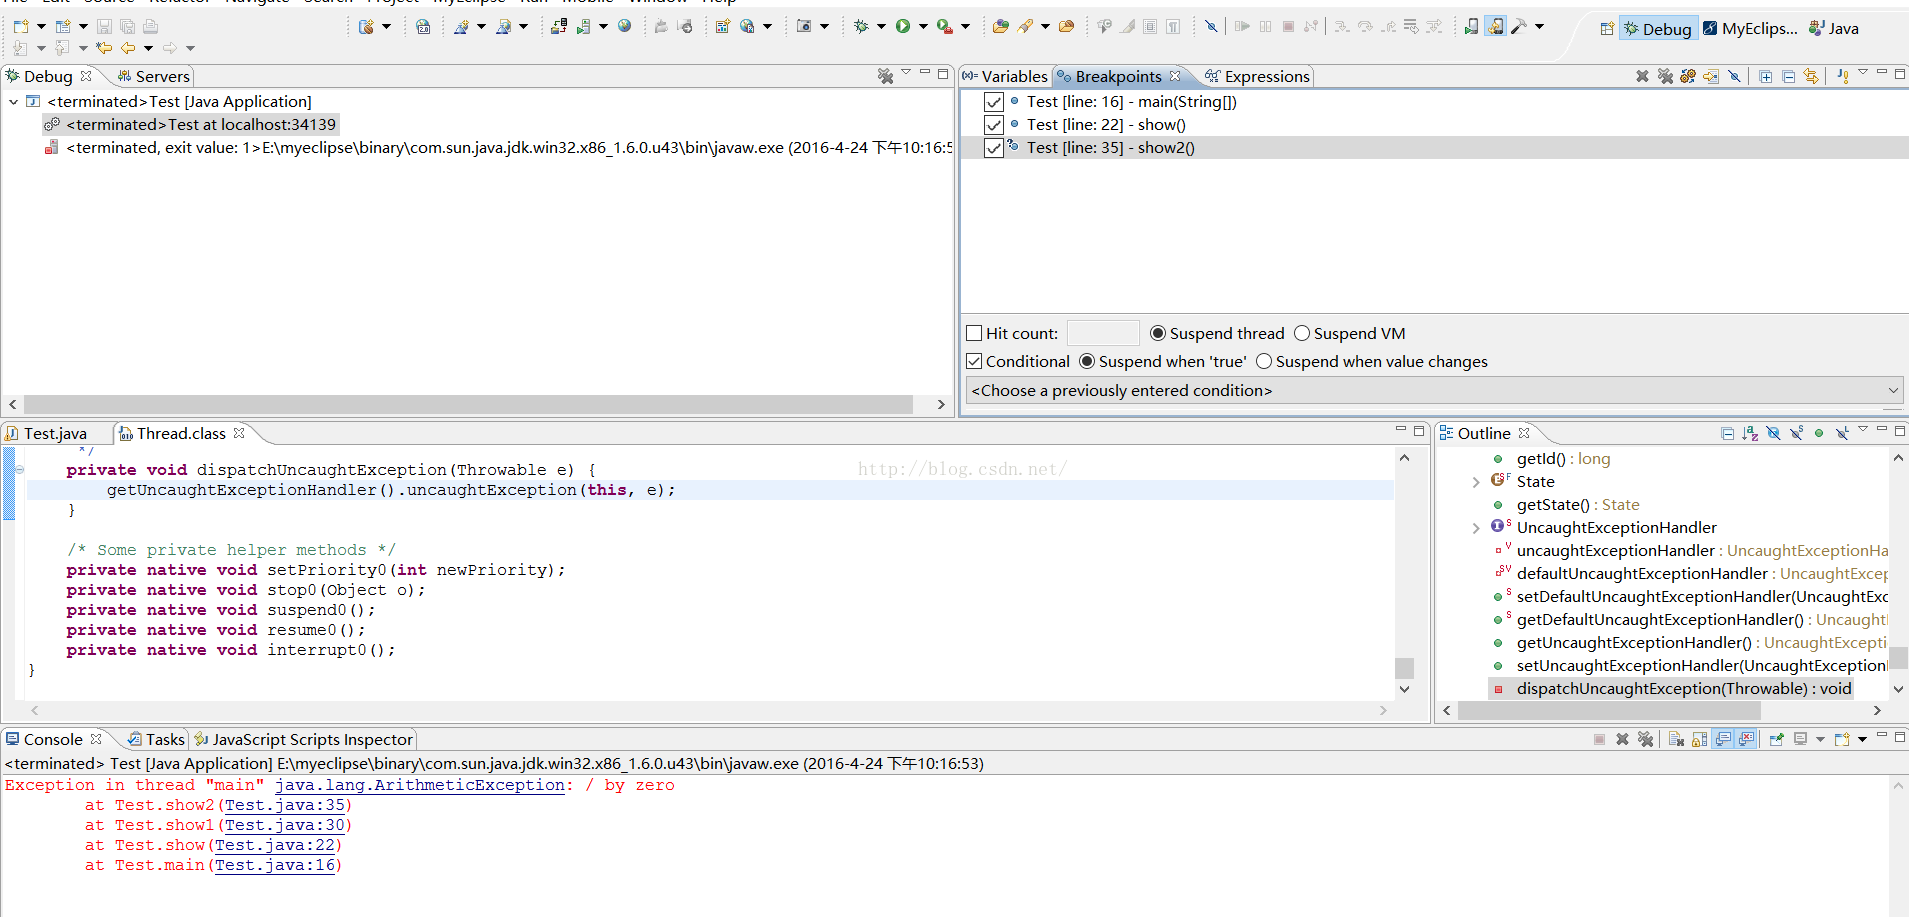Select dispatchUncaughtException(Throwable) in Outline
1909x917 pixels.
[x=1683, y=688]
